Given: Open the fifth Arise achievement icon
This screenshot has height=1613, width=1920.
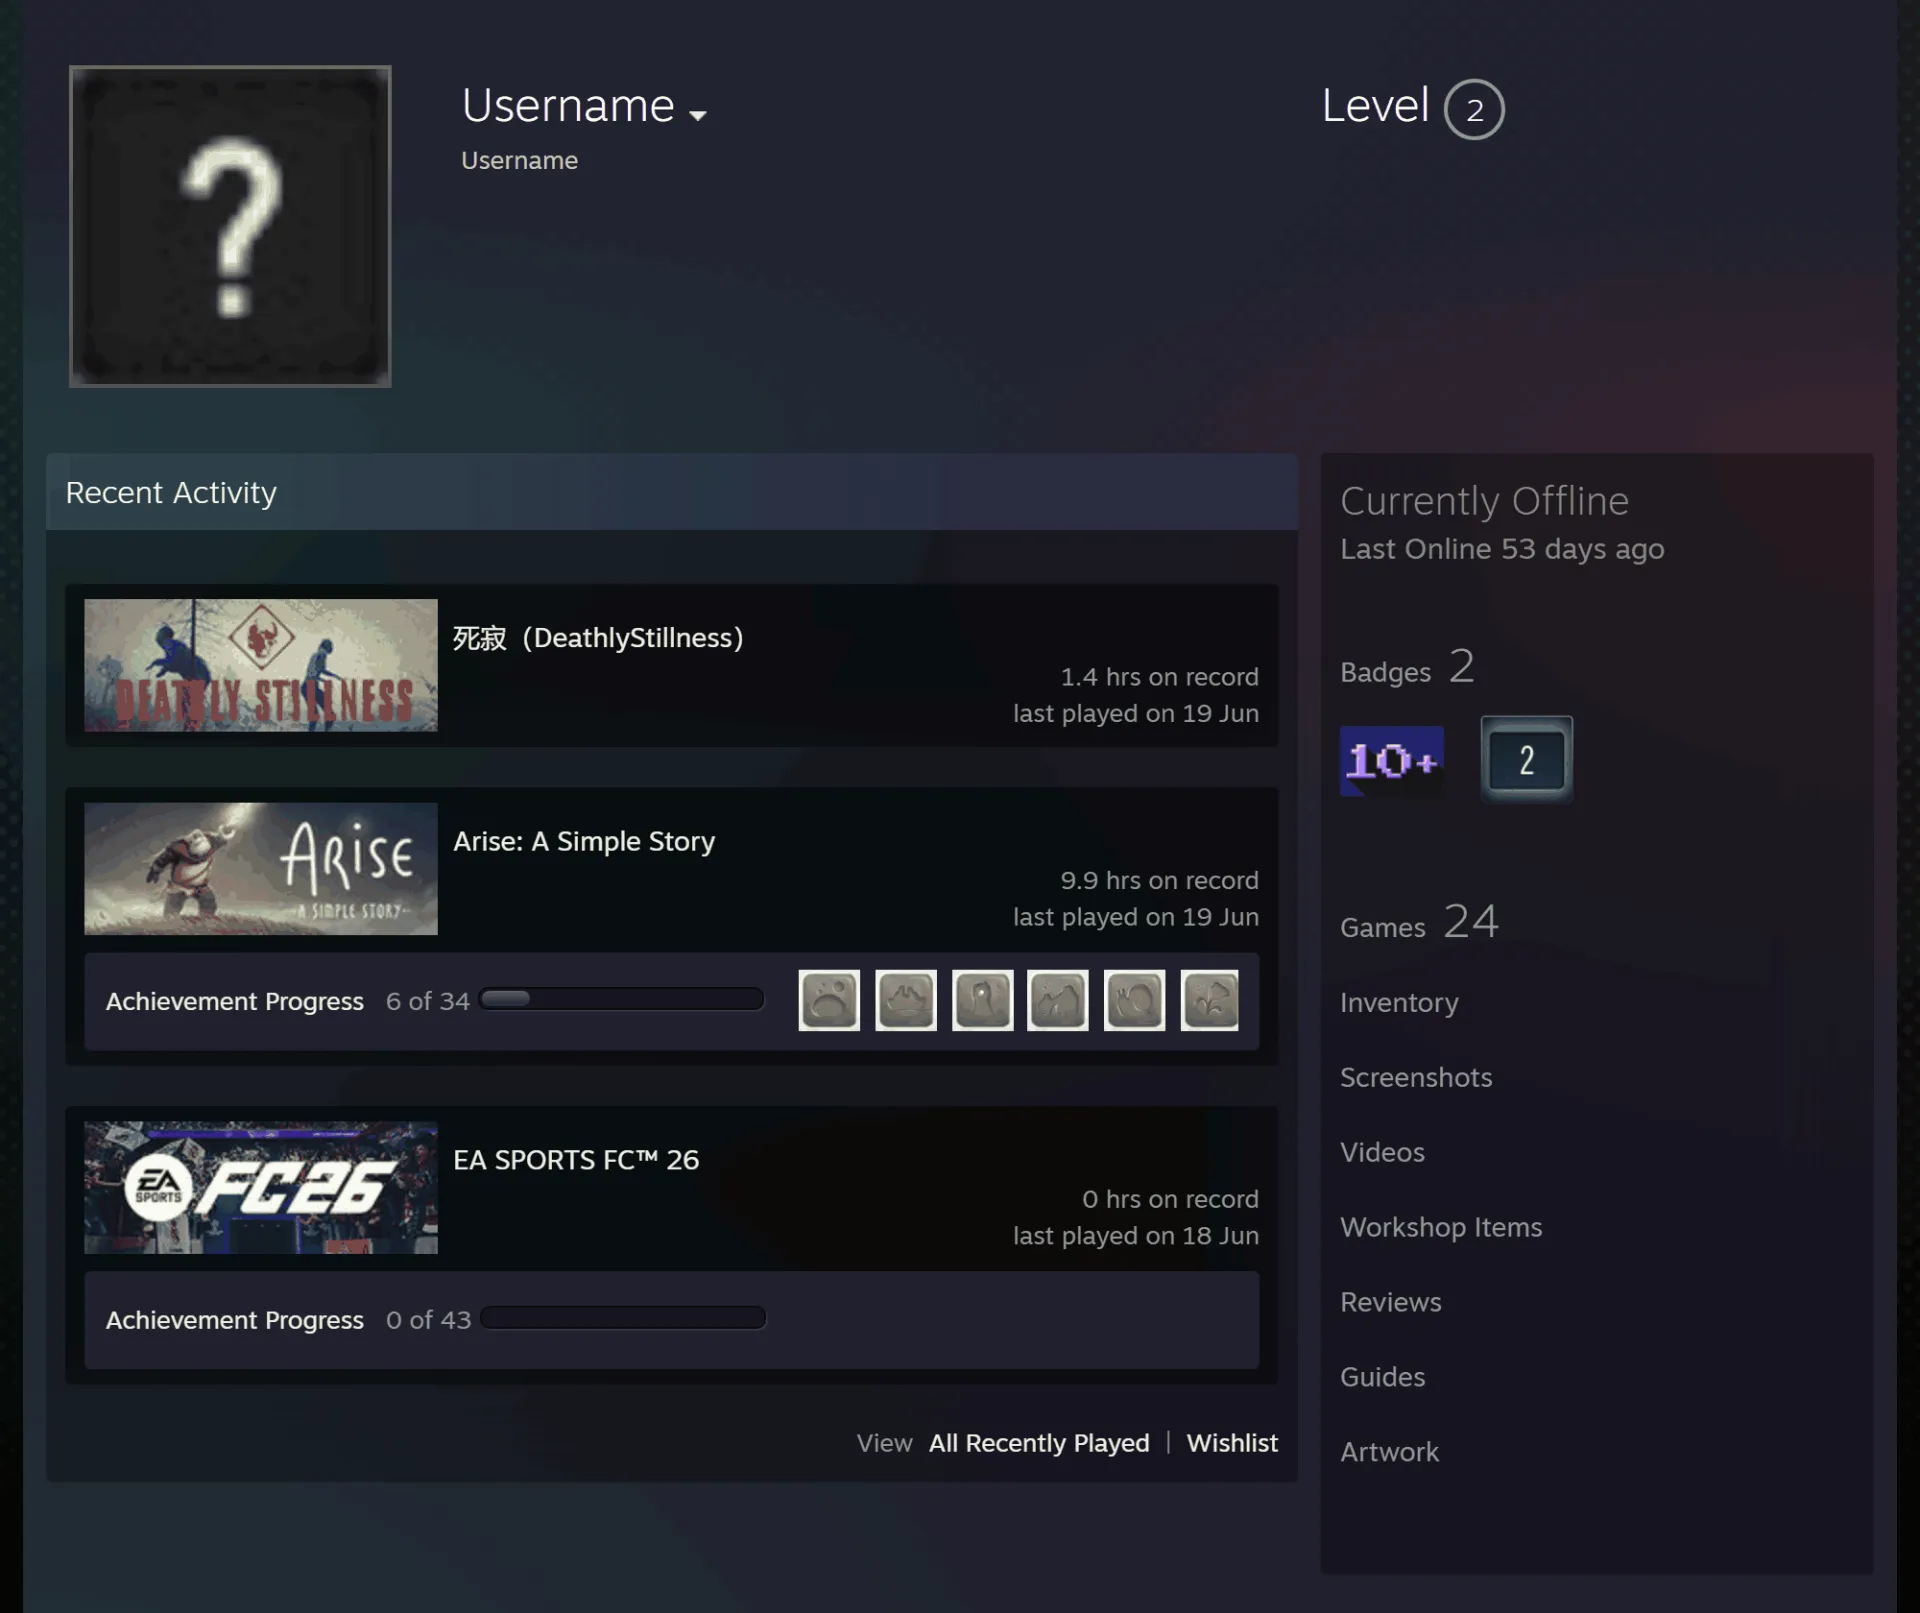Looking at the screenshot, I should click(x=1134, y=1000).
